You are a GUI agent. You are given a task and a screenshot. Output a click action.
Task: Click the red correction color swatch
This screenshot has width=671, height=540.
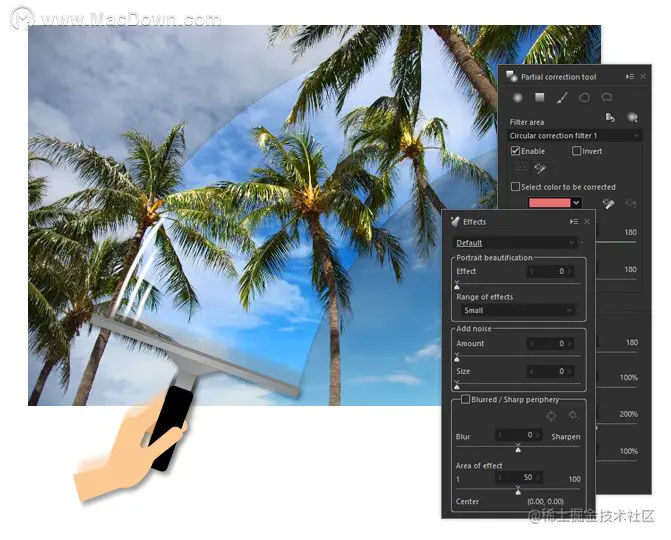549,203
